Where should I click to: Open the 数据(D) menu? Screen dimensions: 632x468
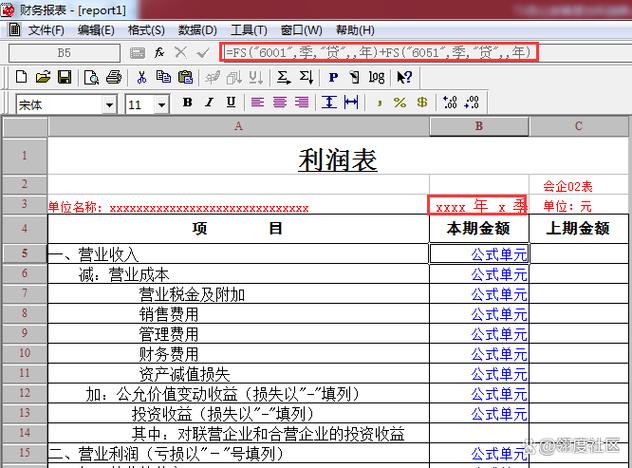click(x=198, y=30)
